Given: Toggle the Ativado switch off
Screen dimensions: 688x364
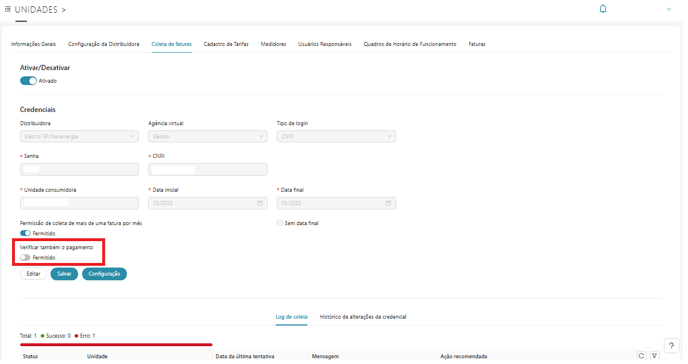Looking at the screenshot, I should tap(28, 81).
